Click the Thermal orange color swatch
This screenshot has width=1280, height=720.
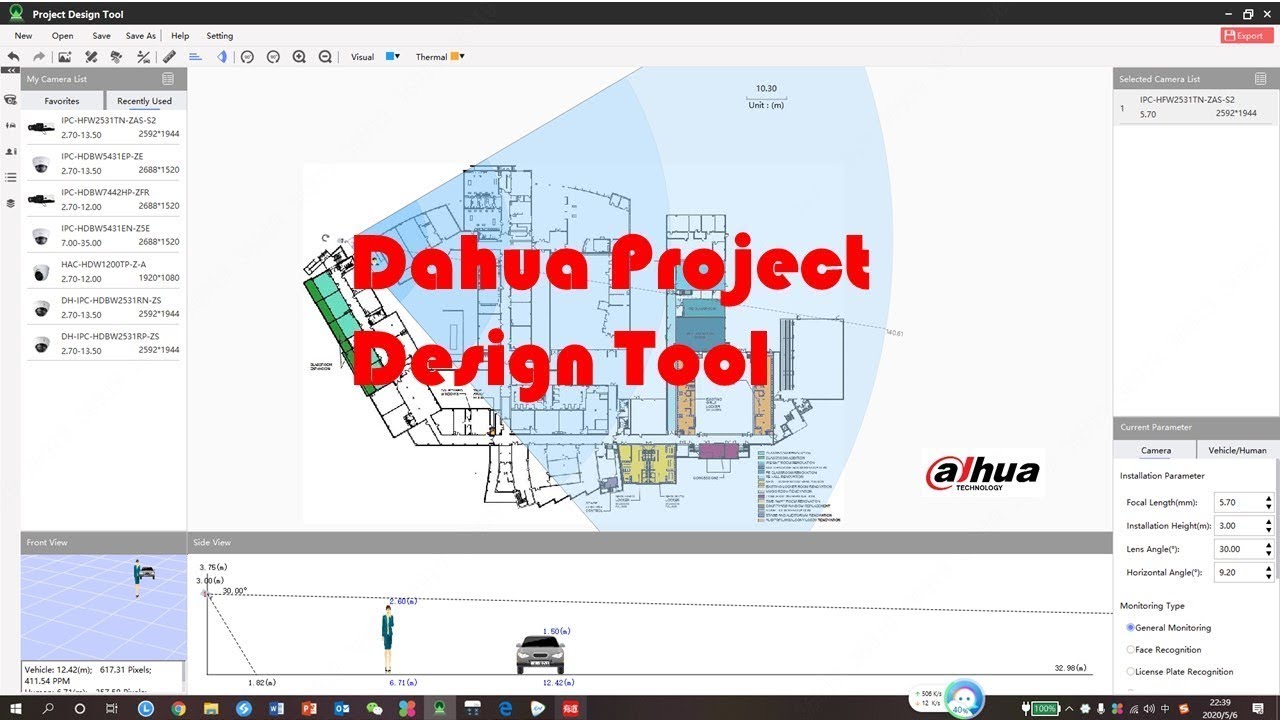click(455, 56)
